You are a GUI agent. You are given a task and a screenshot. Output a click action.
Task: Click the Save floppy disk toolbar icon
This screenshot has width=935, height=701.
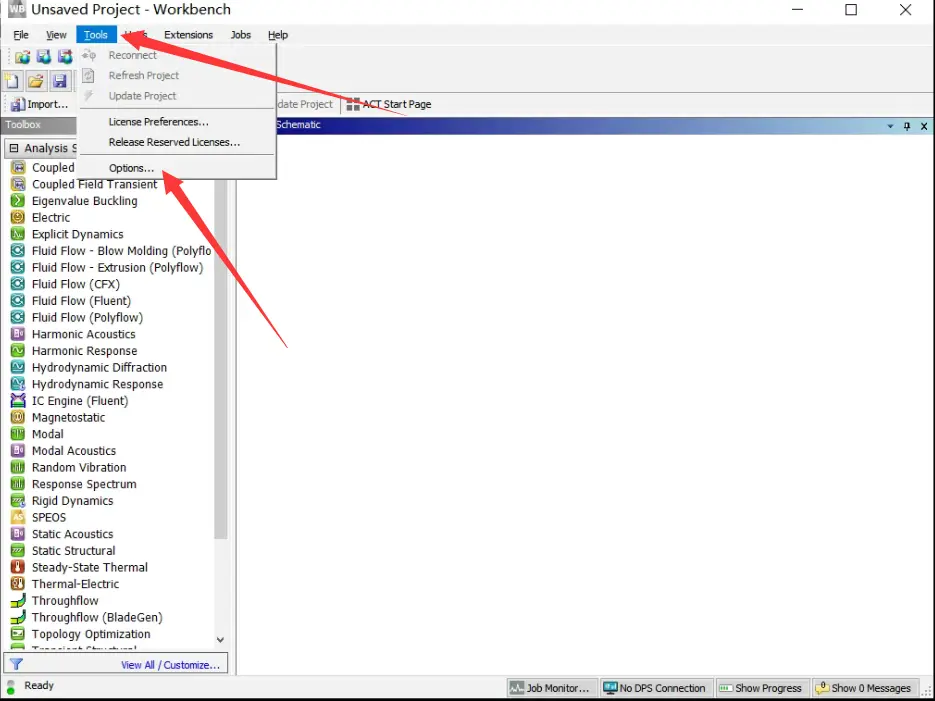(60, 80)
